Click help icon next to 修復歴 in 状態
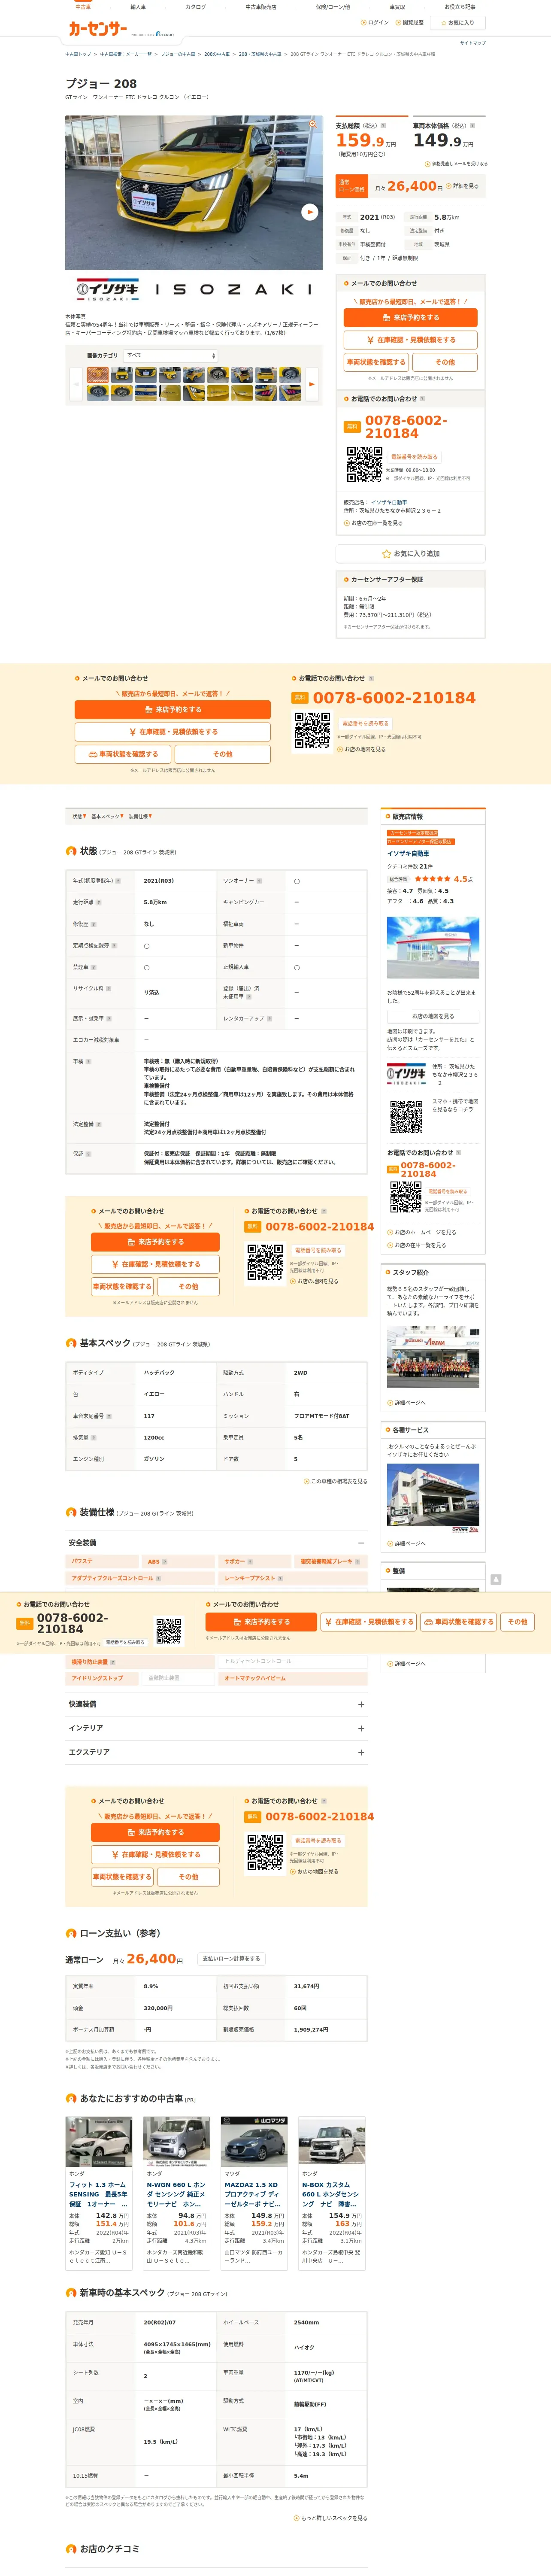551x2576 pixels. (94, 924)
